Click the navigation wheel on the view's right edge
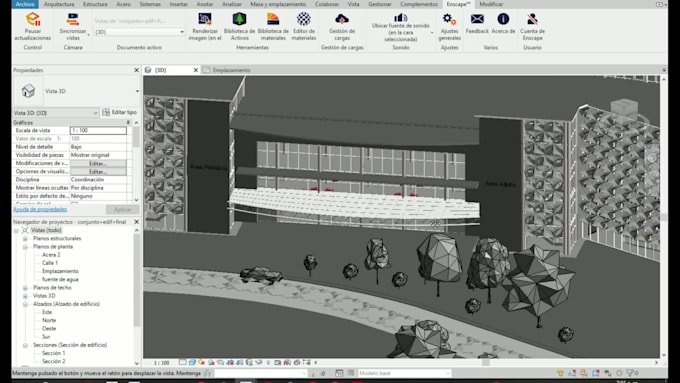680x383 pixels. [x=652, y=158]
